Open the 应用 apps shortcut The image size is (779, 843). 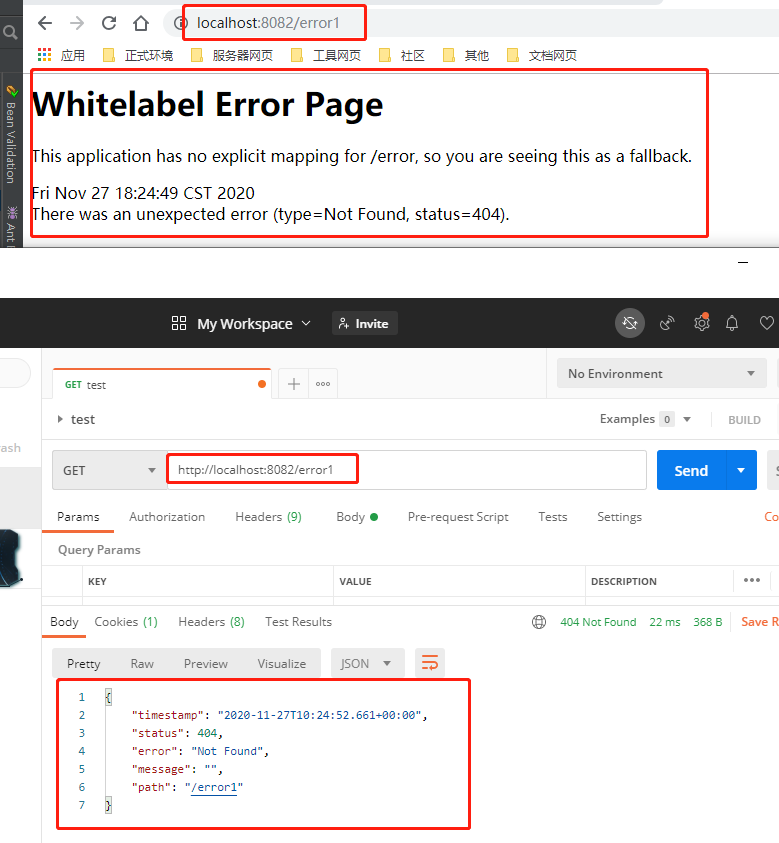(61, 55)
